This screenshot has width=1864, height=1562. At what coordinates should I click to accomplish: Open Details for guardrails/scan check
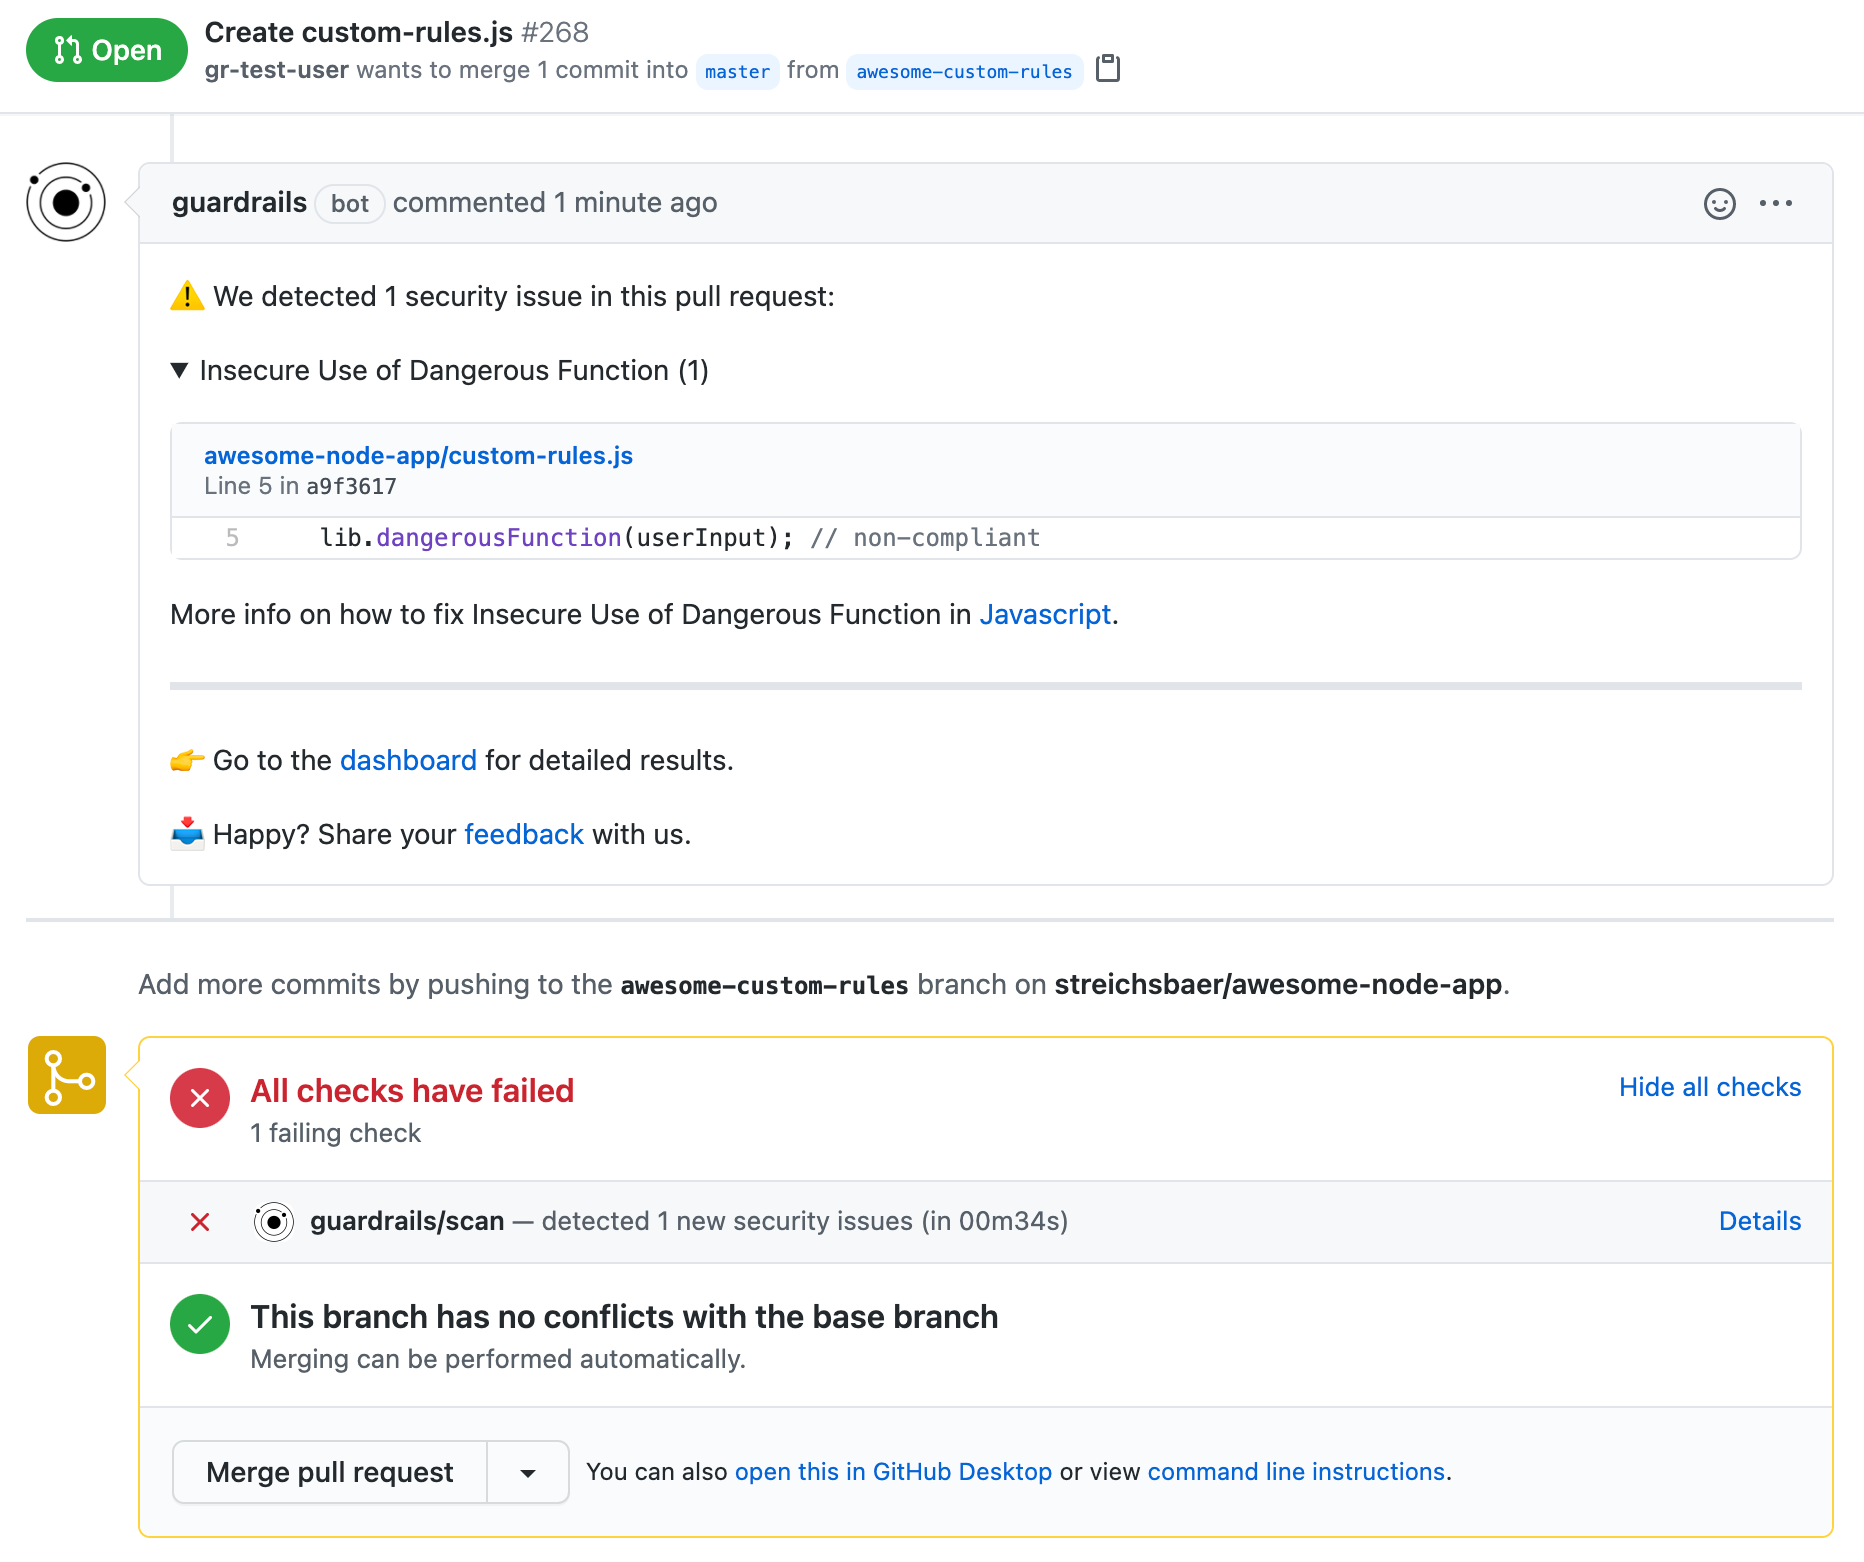(1759, 1221)
